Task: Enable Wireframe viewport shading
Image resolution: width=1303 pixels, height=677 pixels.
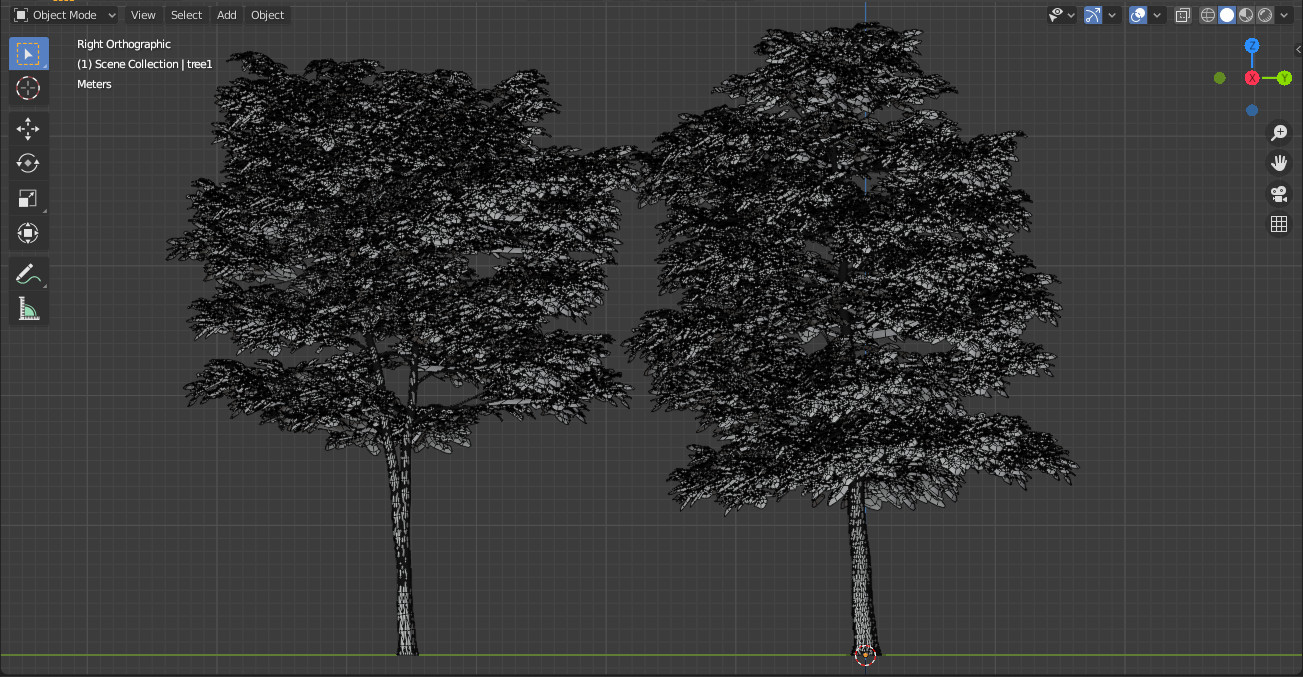Action: coord(1208,15)
